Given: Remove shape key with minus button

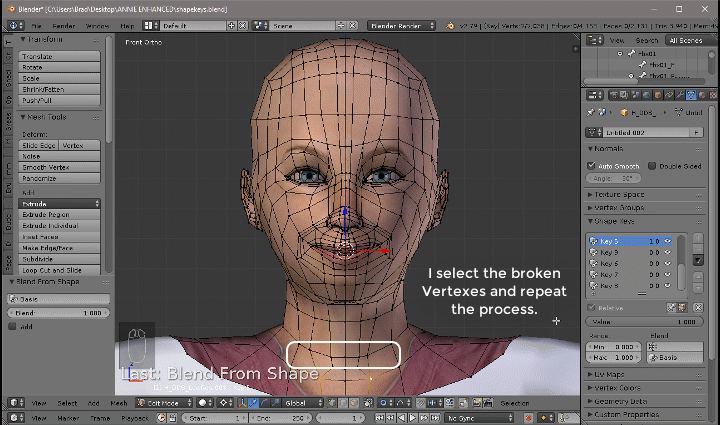Looking at the screenshot, I should (698, 250).
